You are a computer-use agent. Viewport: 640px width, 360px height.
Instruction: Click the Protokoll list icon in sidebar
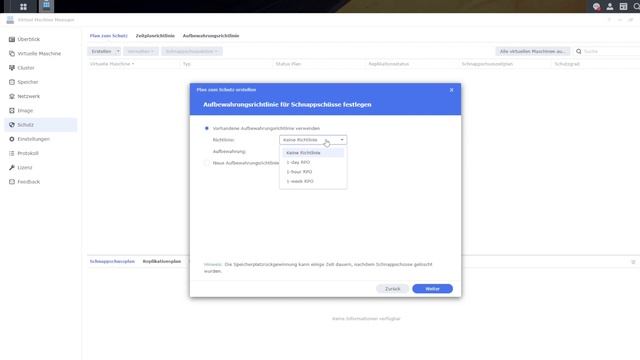tap(12, 153)
